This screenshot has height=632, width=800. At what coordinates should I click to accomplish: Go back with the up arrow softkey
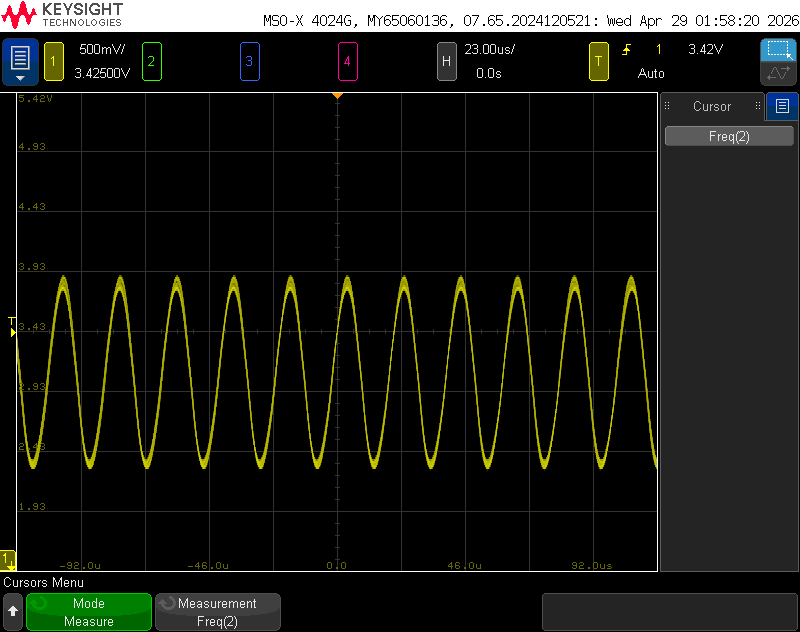coord(13,611)
